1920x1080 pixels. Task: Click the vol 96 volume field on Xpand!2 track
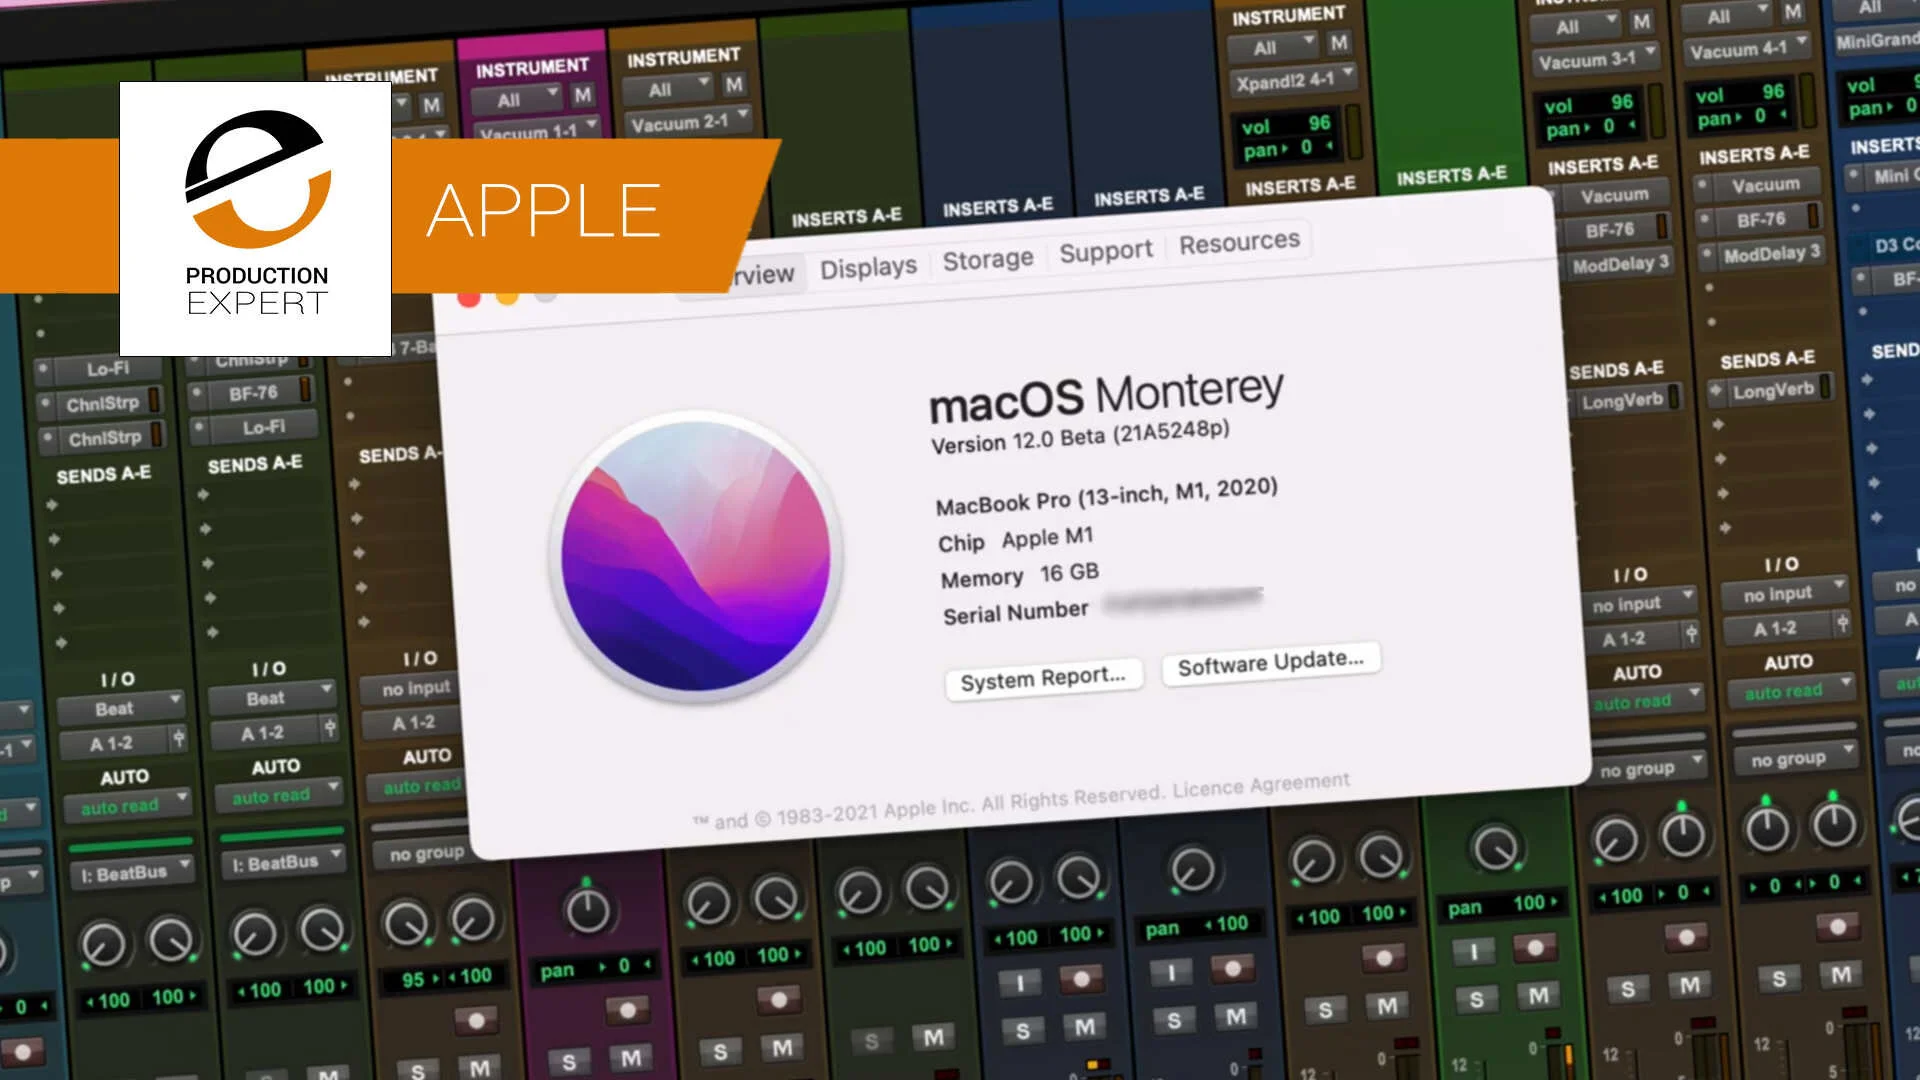pyautogui.click(x=1287, y=126)
